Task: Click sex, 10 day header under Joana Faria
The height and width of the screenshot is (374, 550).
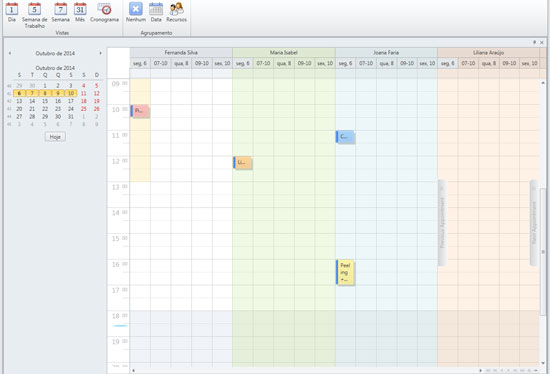Action: [x=427, y=64]
